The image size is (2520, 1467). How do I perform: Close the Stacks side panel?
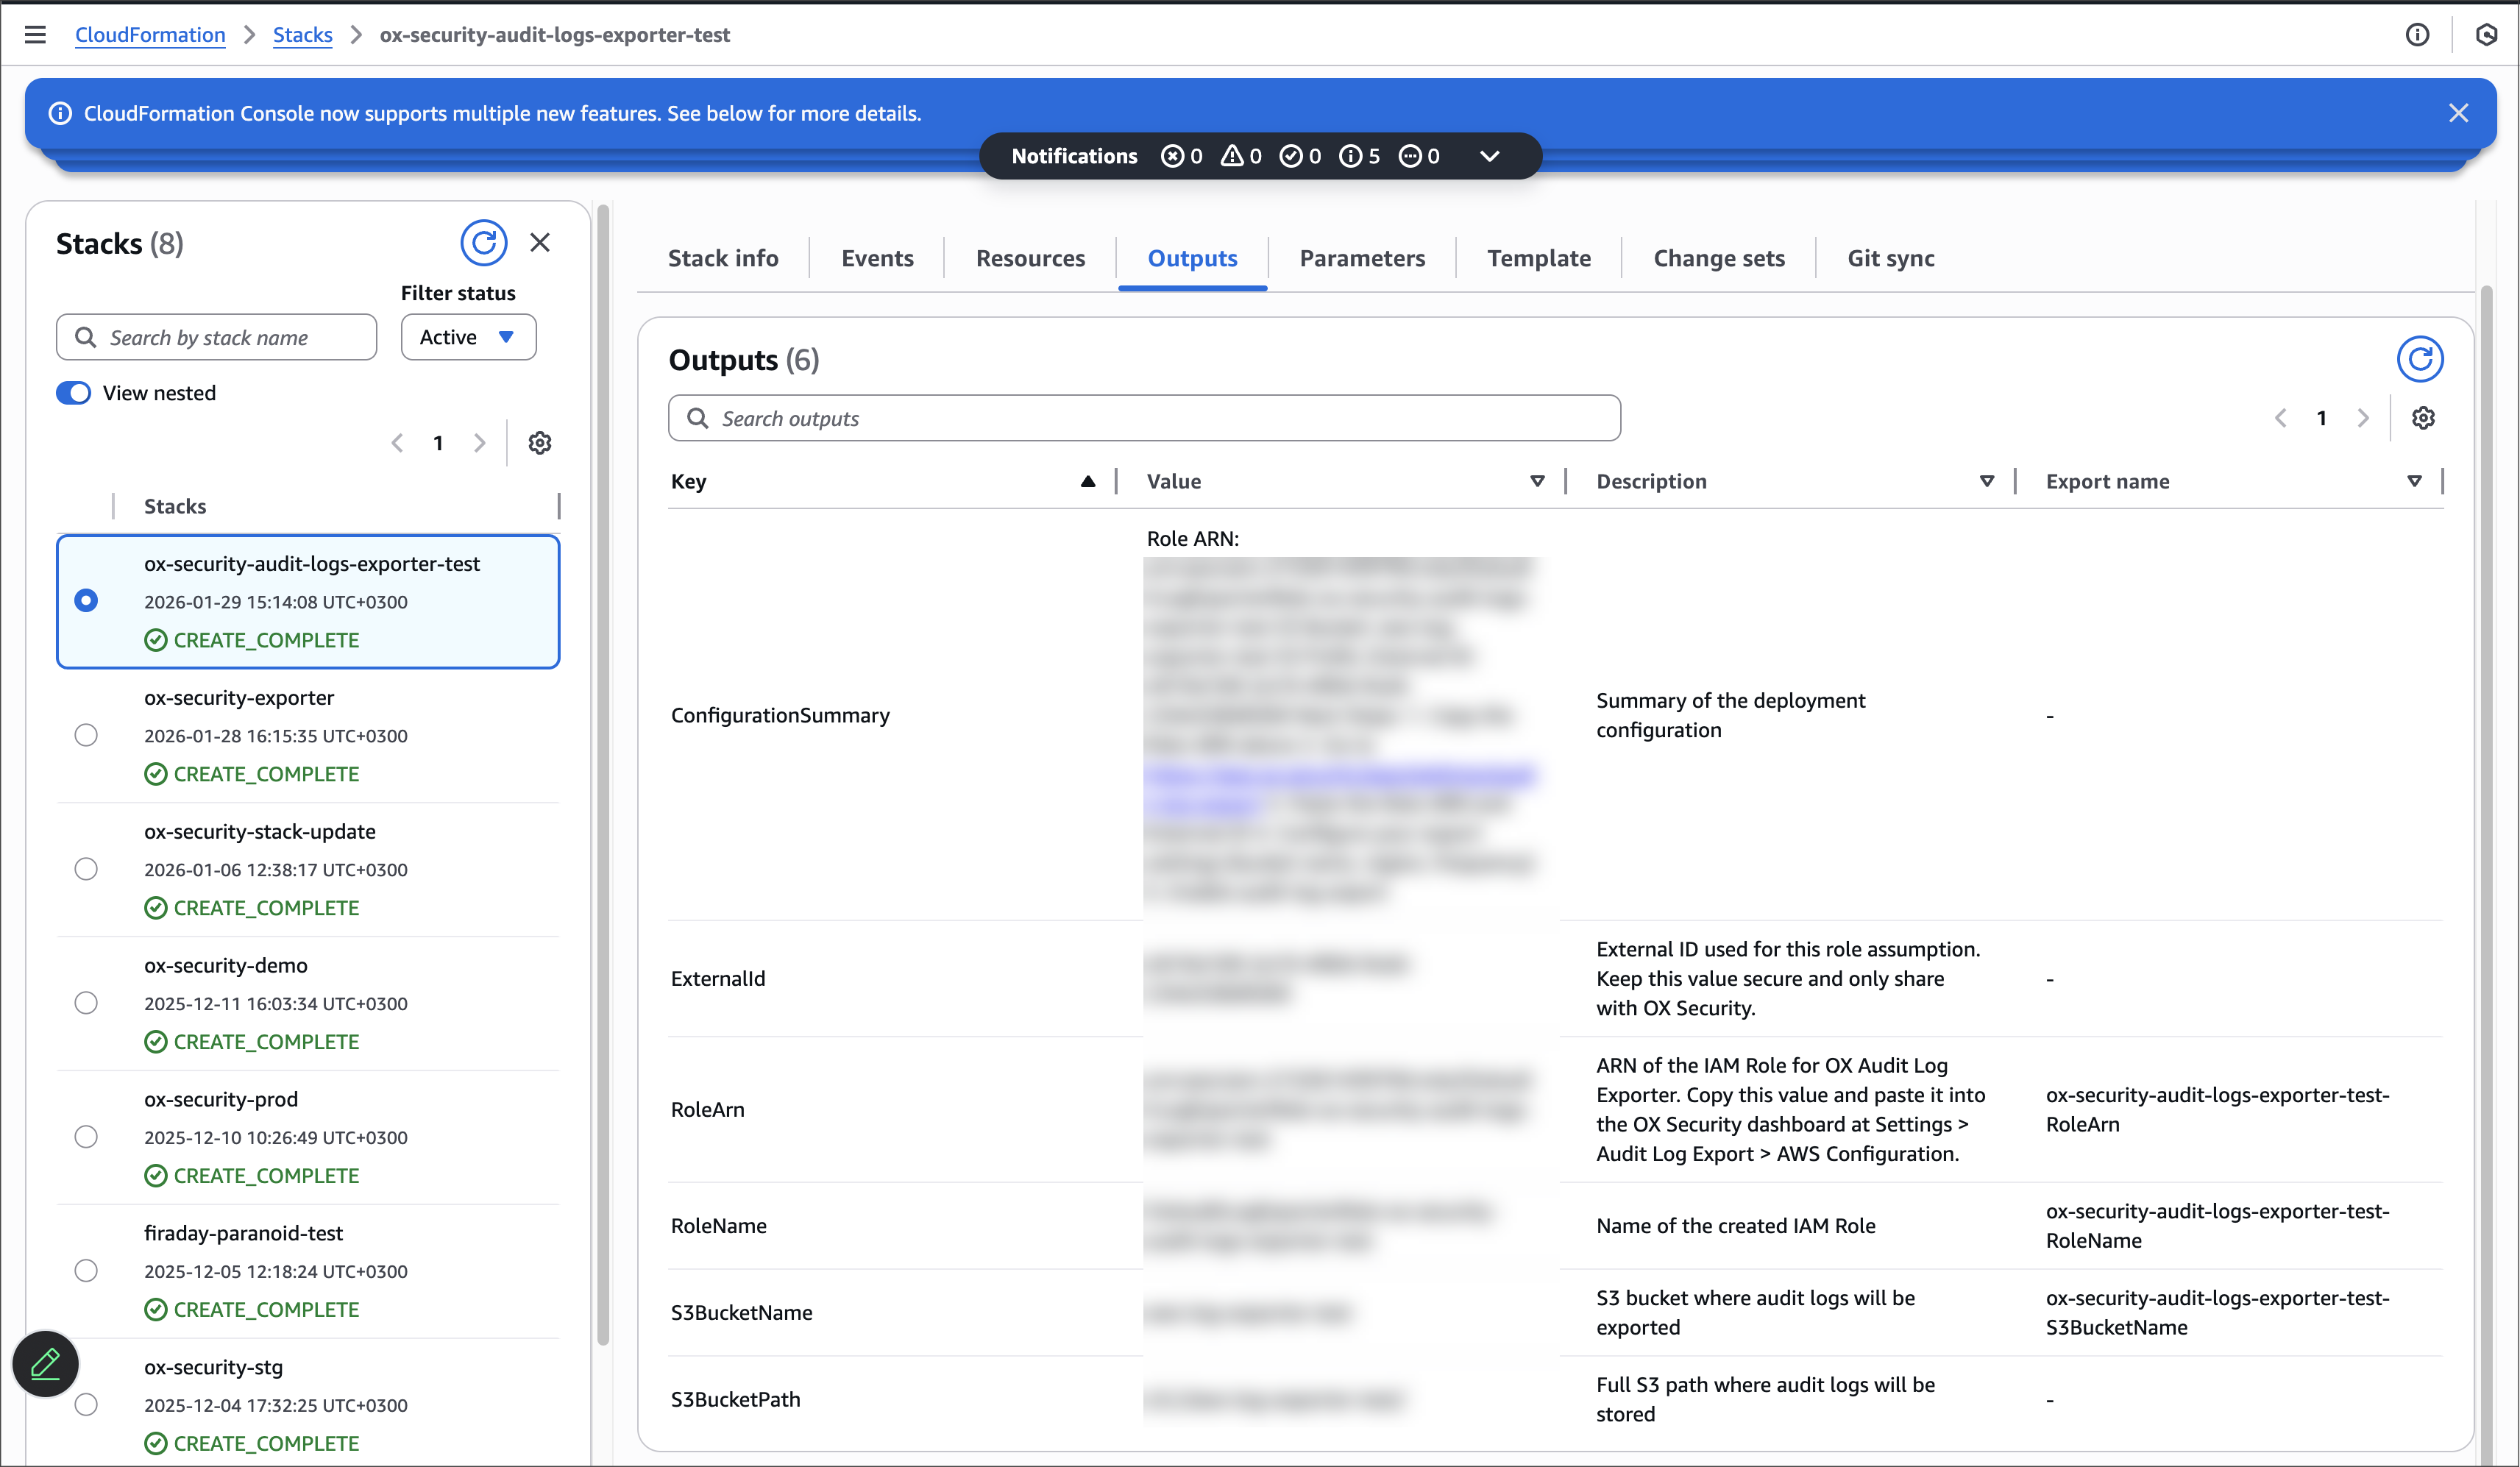pyautogui.click(x=540, y=243)
